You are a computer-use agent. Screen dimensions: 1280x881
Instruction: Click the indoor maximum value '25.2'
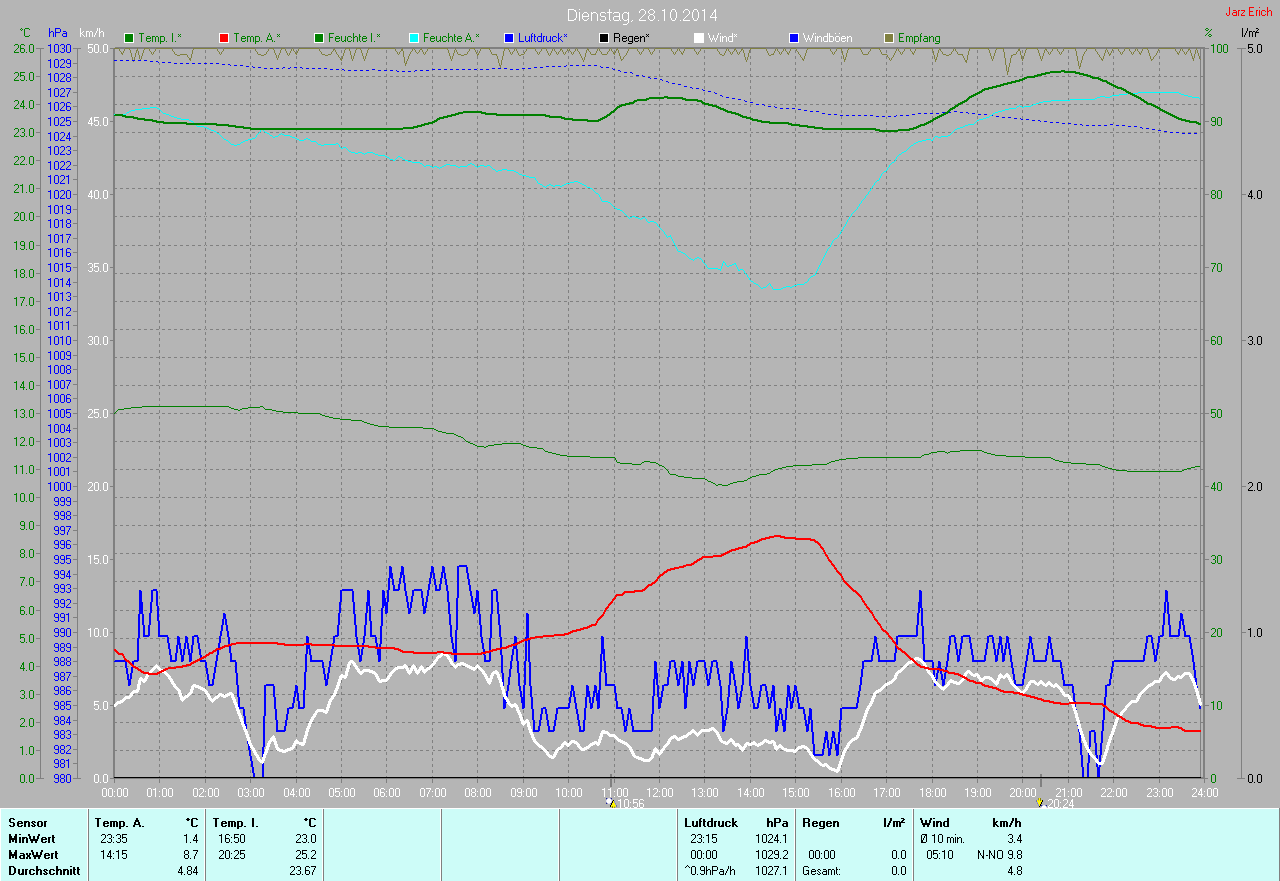pyautogui.click(x=305, y=855)
